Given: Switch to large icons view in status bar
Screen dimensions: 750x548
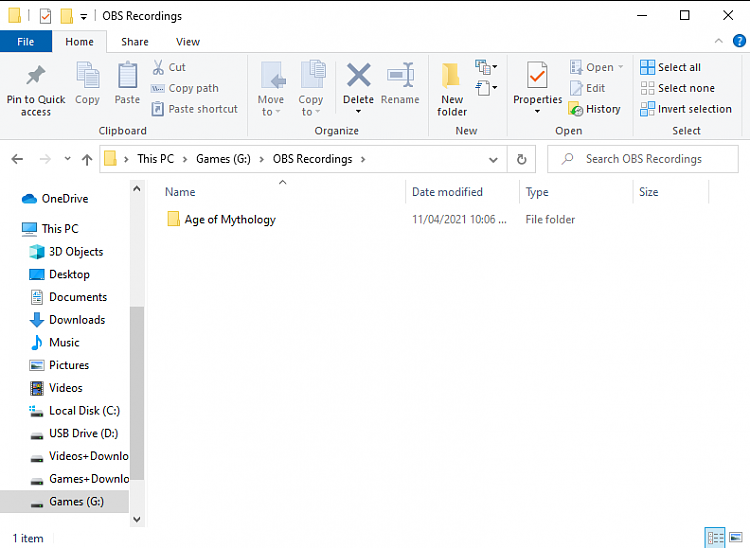Looking at the screenshot, I should click(x=736, y=537).
